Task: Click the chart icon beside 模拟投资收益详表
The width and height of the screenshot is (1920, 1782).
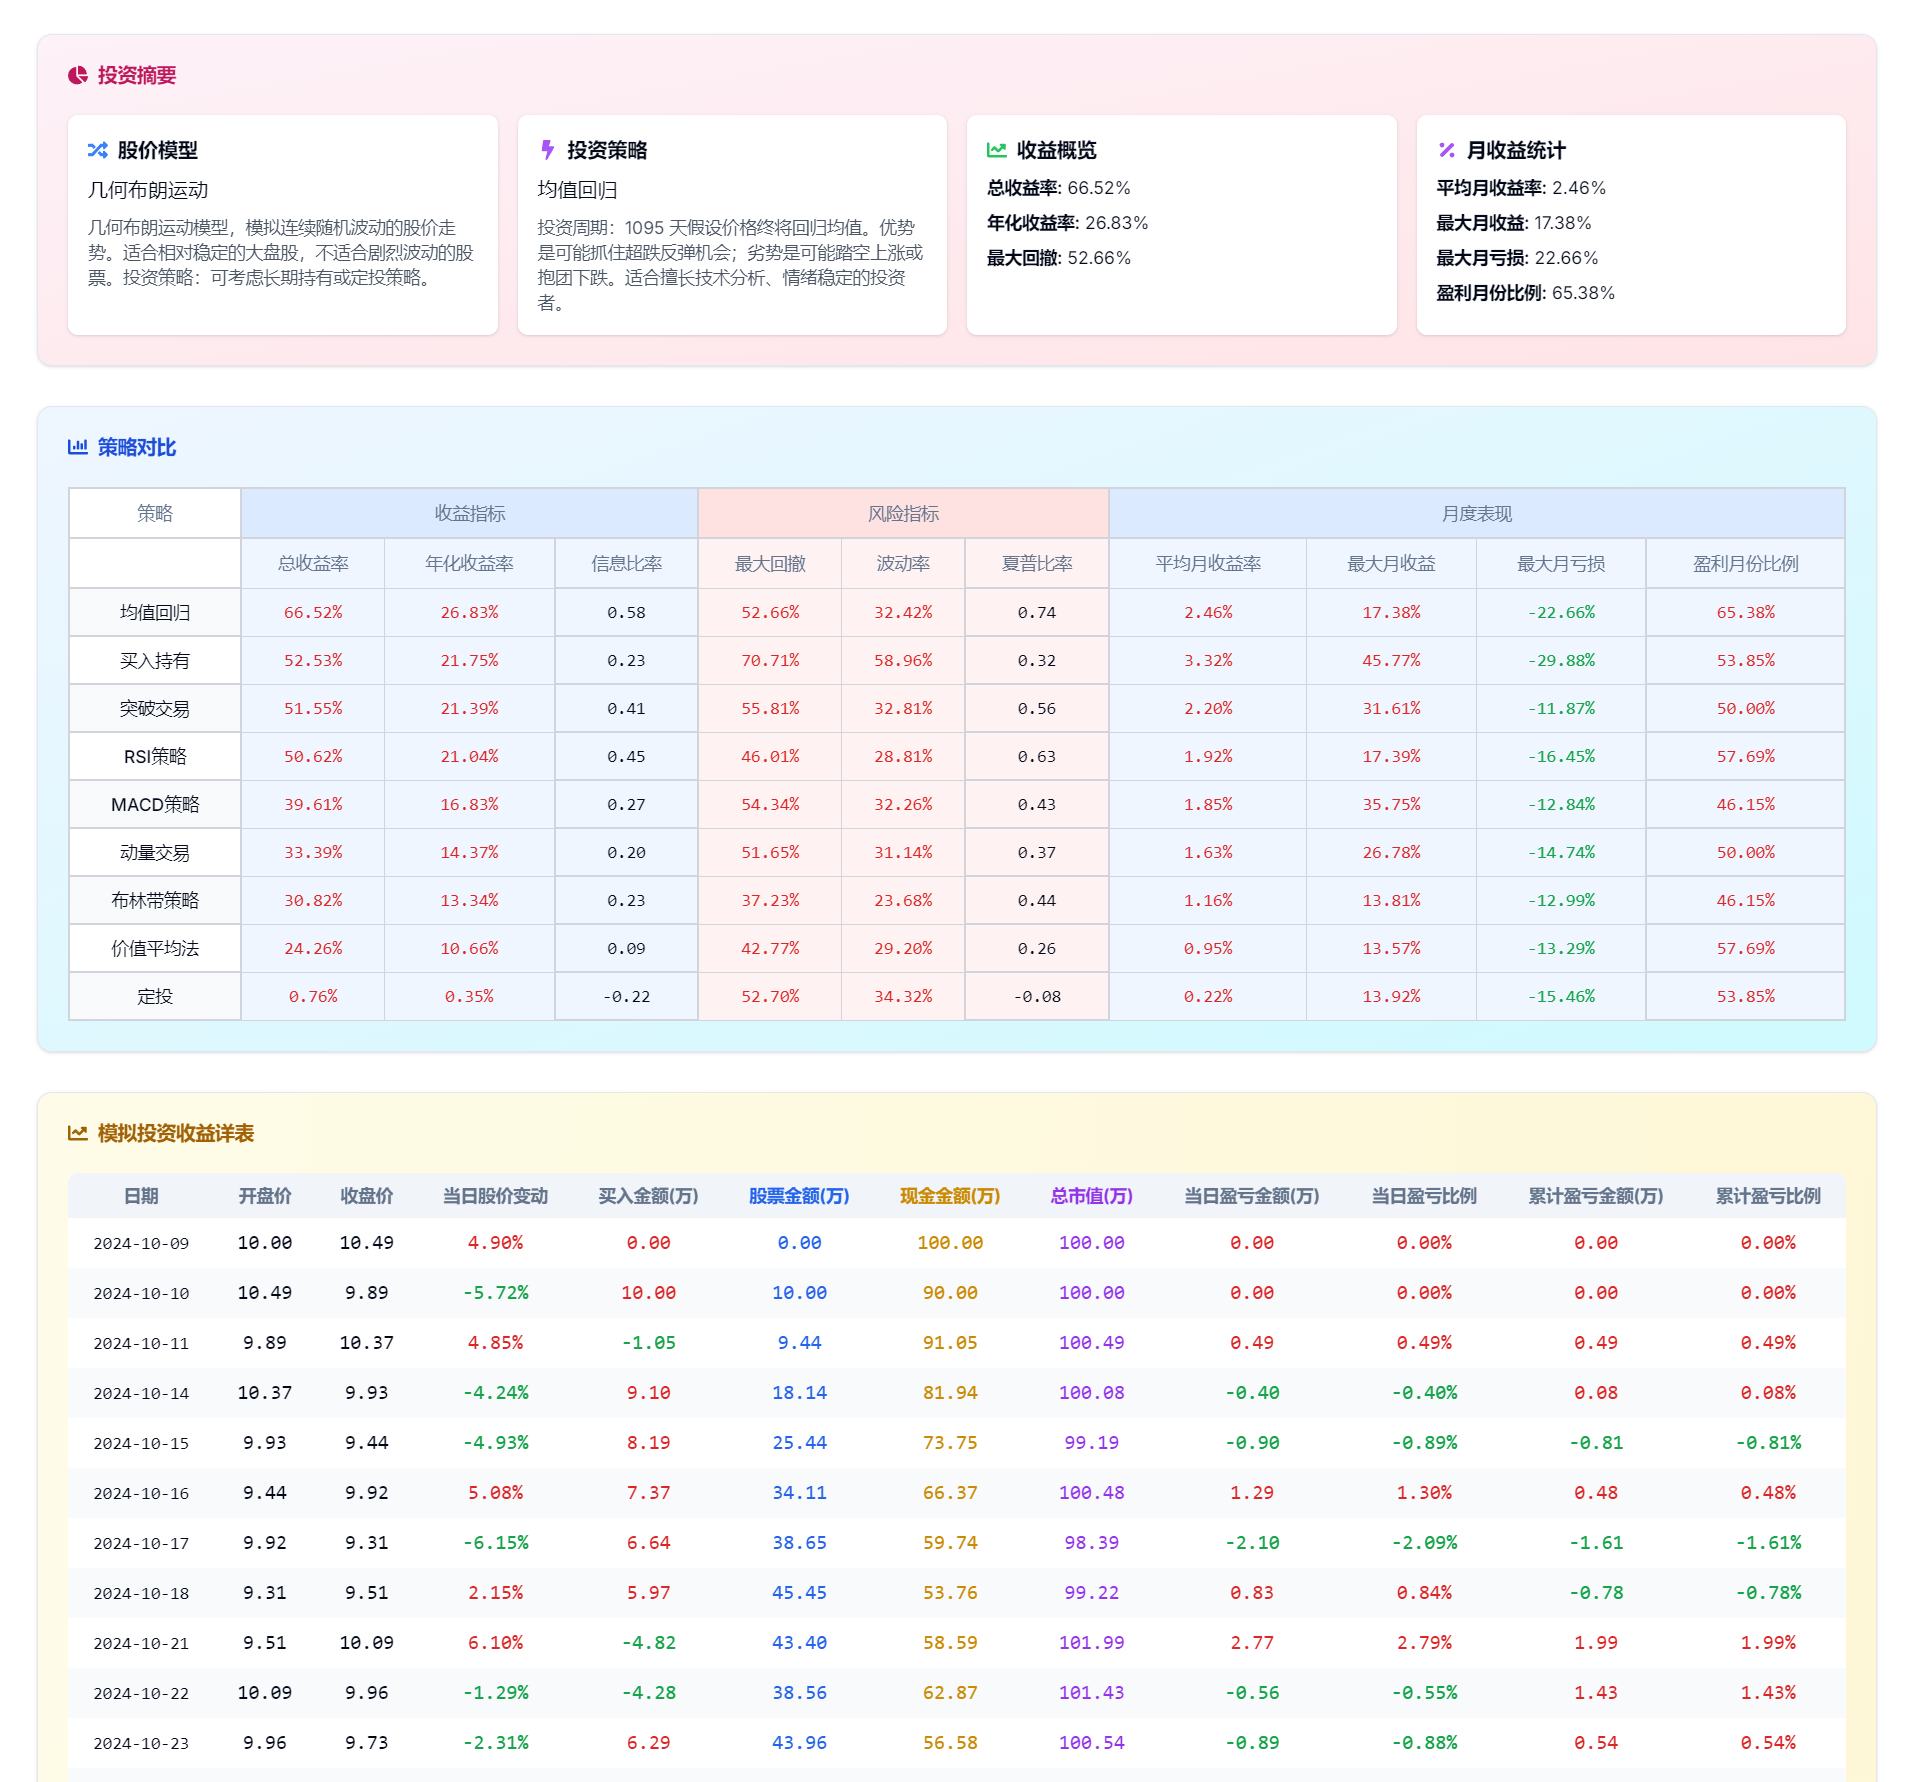Action: (x=77, y=1133)
